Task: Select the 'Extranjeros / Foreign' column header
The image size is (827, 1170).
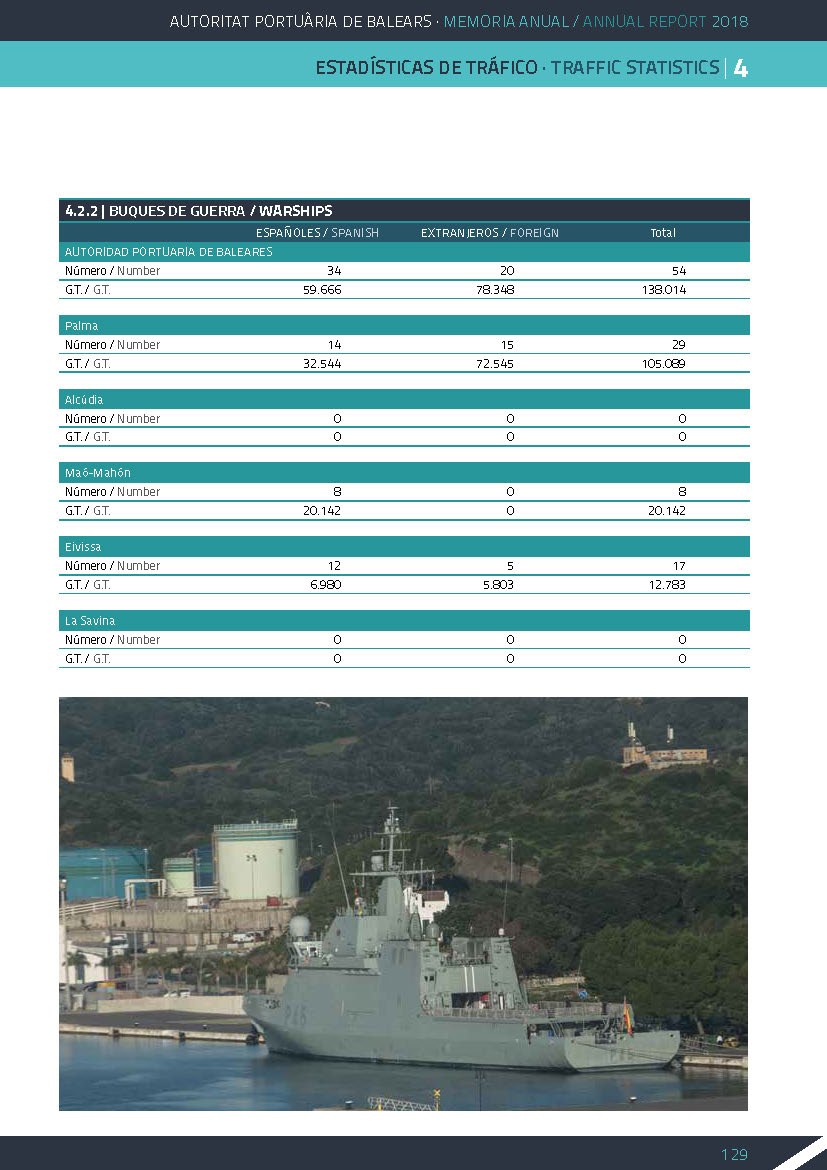Action: pyautogui.click(x=489, y=233)
